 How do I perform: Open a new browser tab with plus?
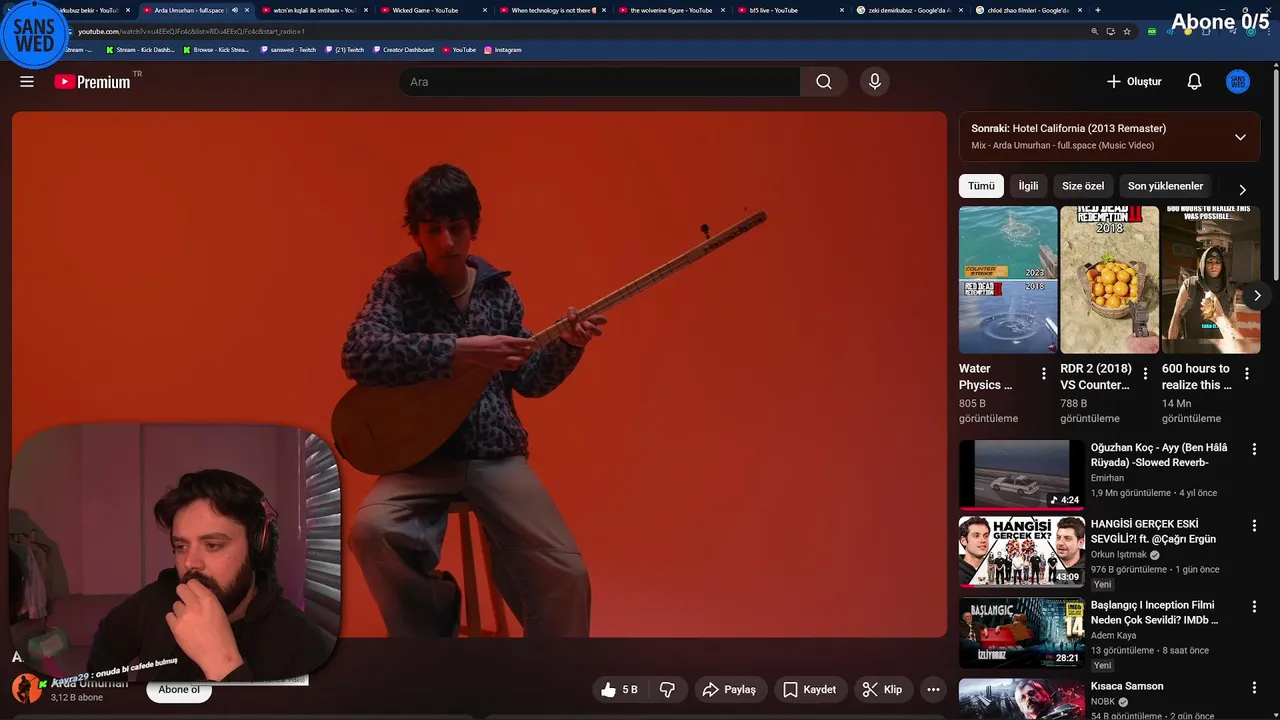[1098, 10]
